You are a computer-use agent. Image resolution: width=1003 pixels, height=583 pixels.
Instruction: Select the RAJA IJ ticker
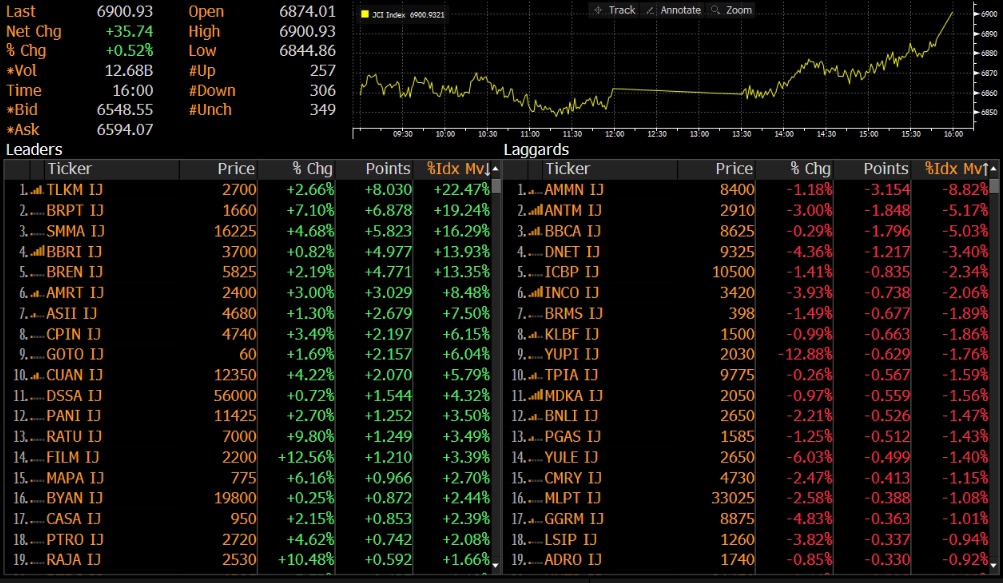(x=74, y=560)
